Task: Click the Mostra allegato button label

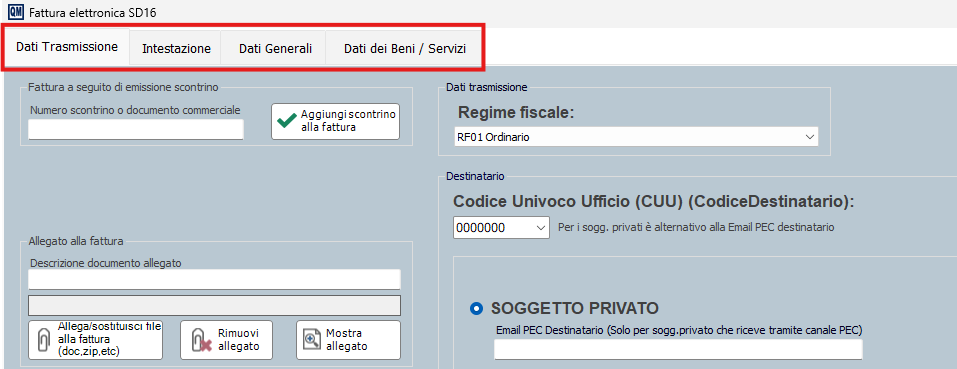Action: 347,340
